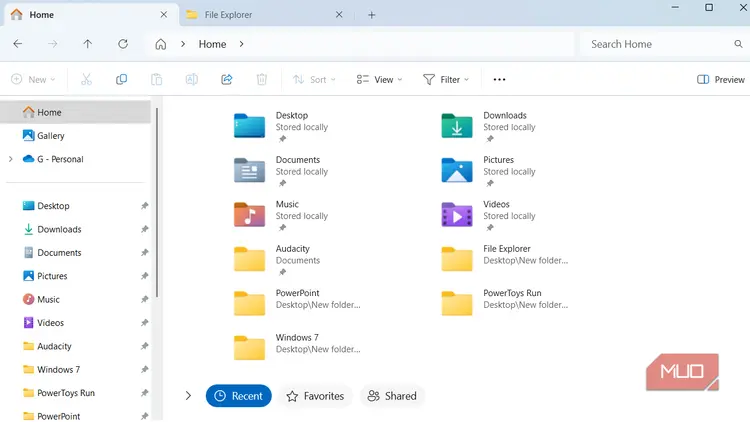The image size is (750, 422).
Task: Open the New dropdown menu
Action: click(x=33, y=79)
